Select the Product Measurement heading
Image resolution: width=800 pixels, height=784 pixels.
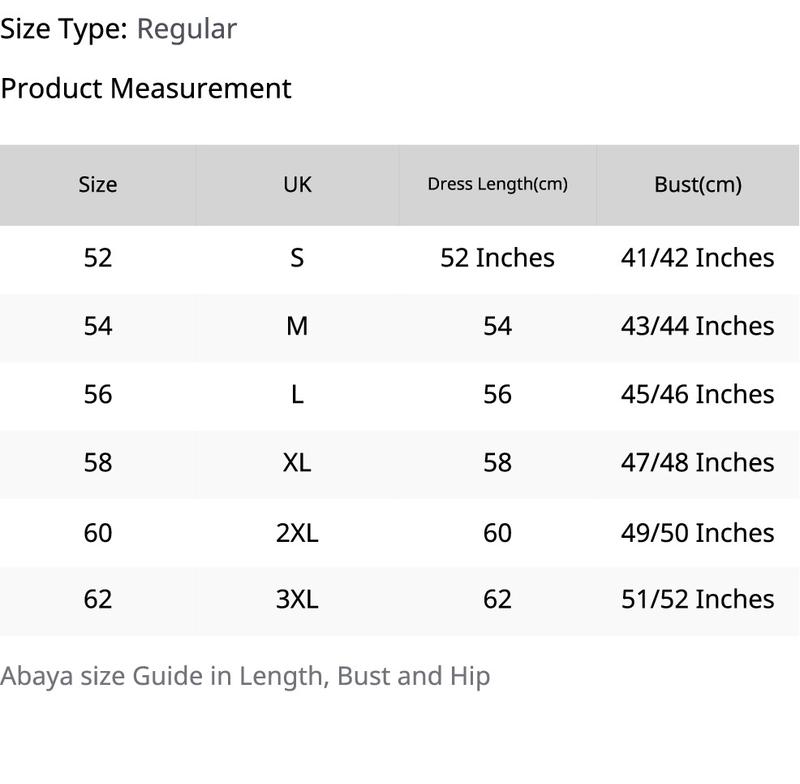pyautogui.click(x=146, y=88)
